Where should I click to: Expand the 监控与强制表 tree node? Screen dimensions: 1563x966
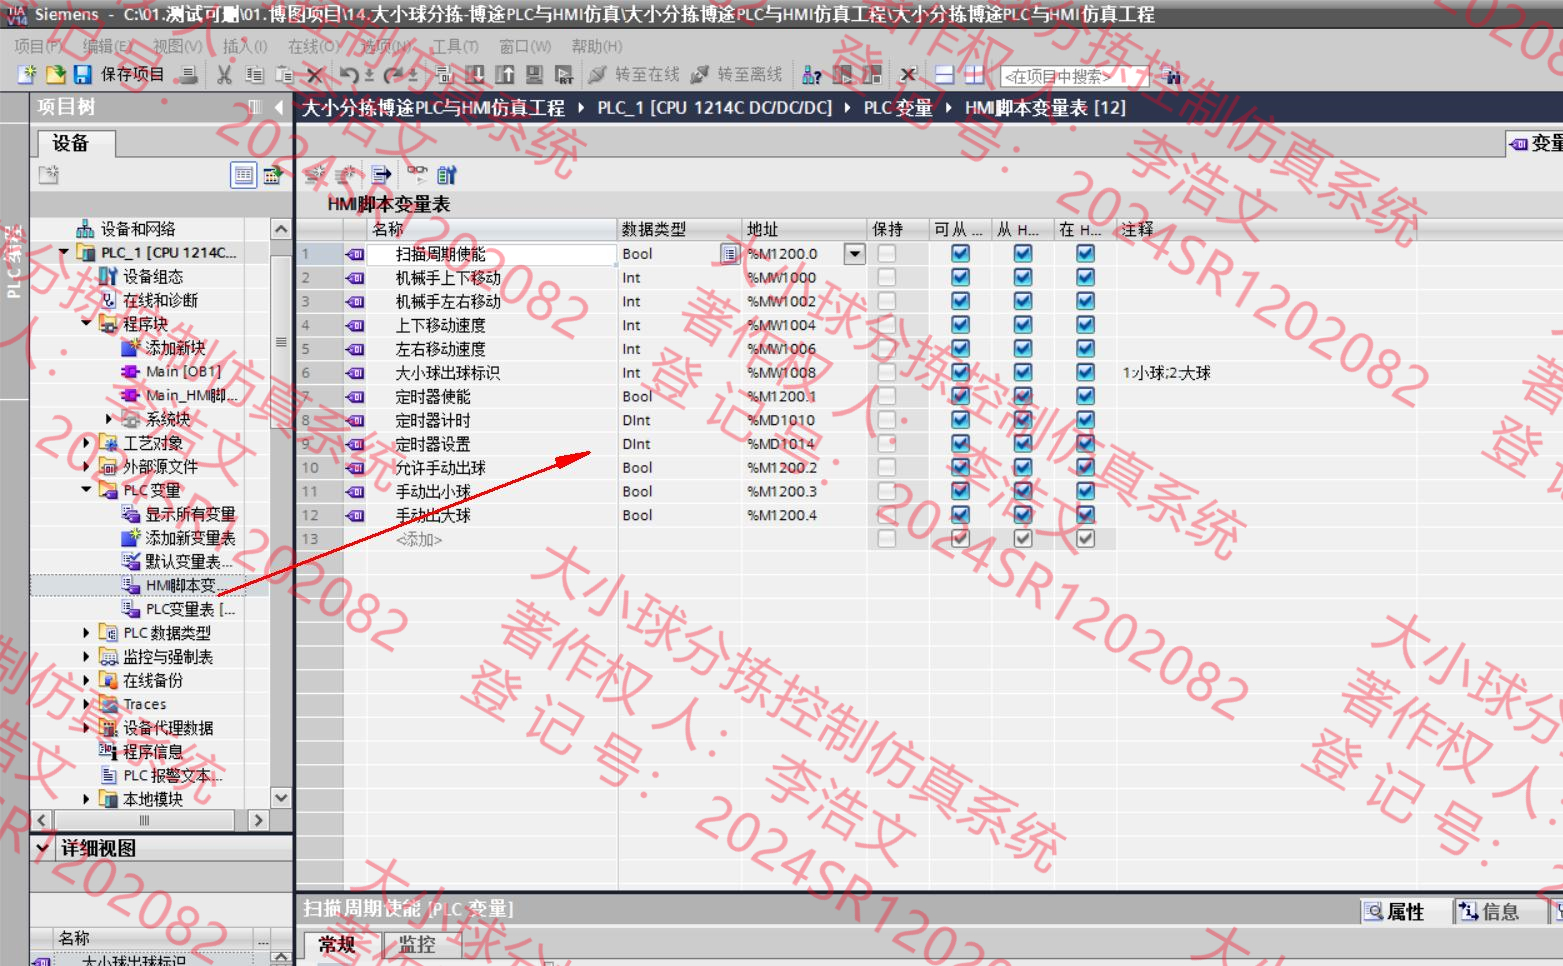pos(86,657)
